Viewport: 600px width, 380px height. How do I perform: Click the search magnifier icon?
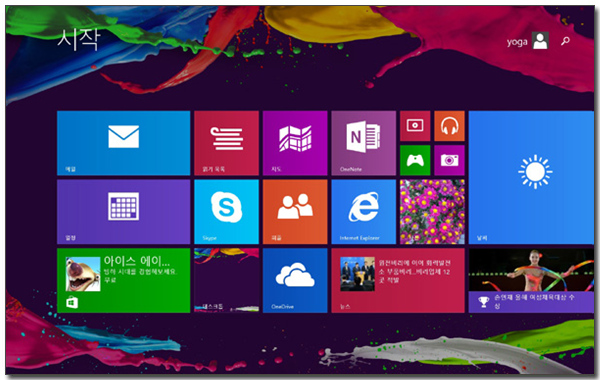coord(565,41)
